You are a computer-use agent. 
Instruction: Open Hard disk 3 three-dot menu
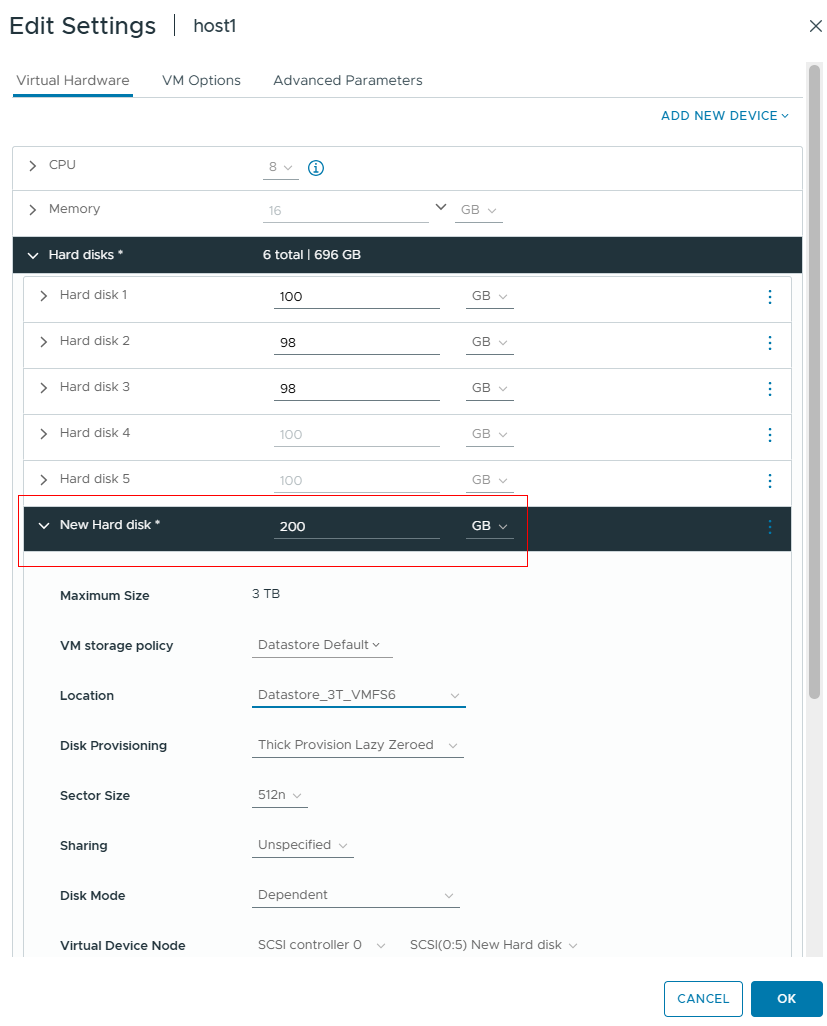[769, 389]
